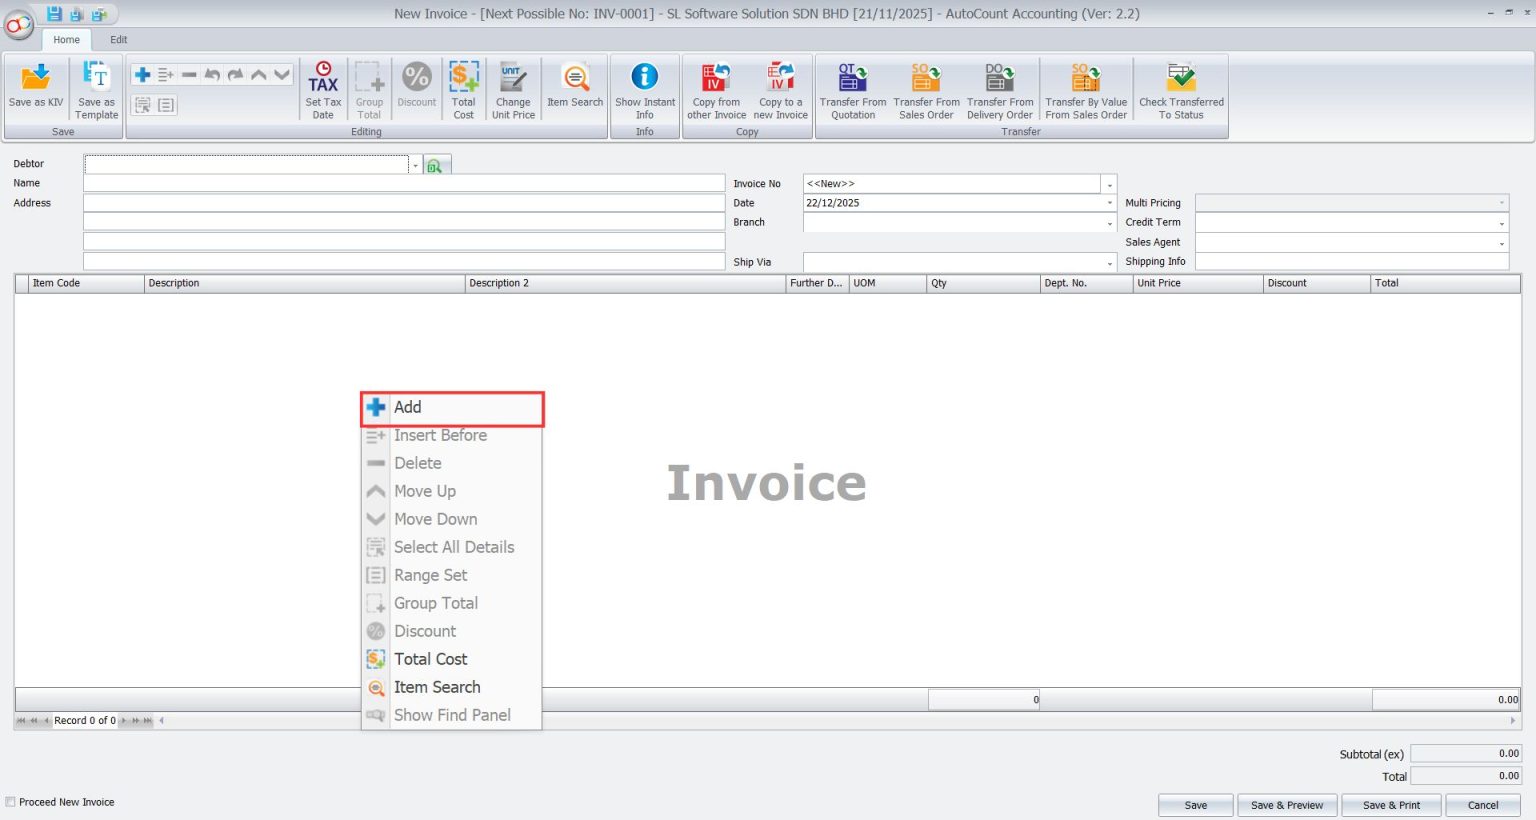Click inside the Address input field
The image size is (1536, 820).
coord(400,203)
